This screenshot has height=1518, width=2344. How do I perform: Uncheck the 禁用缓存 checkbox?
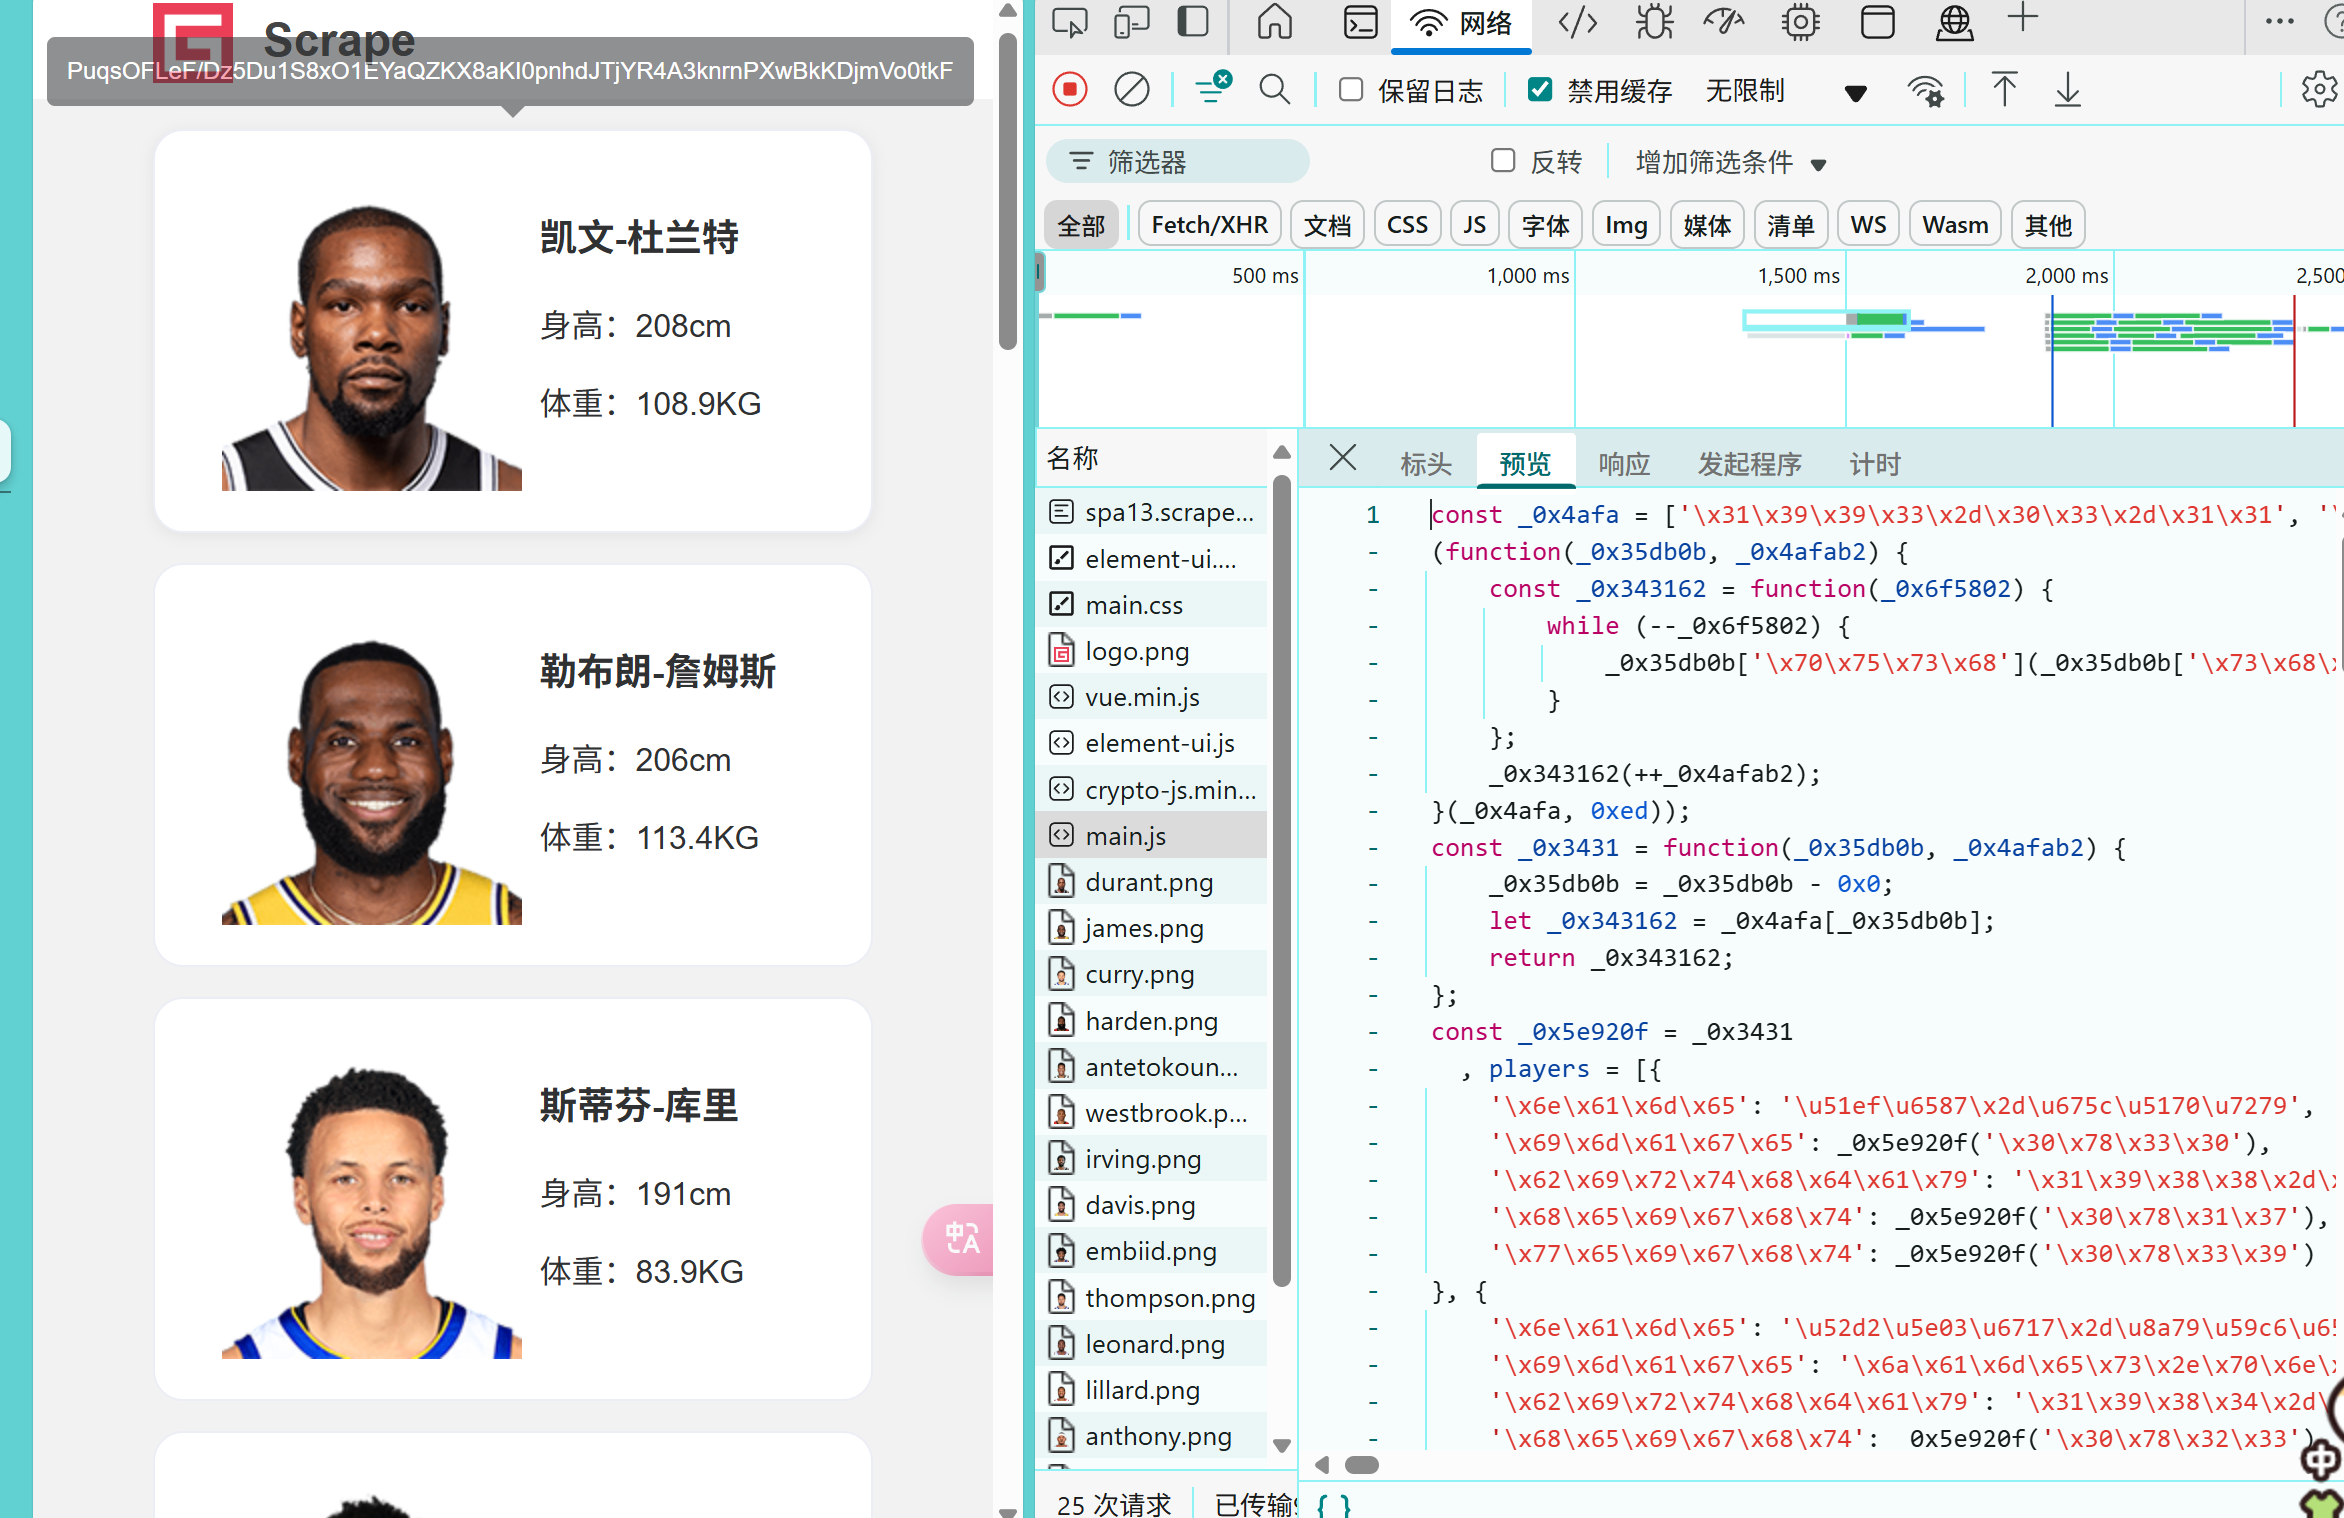click(1538, 89)
